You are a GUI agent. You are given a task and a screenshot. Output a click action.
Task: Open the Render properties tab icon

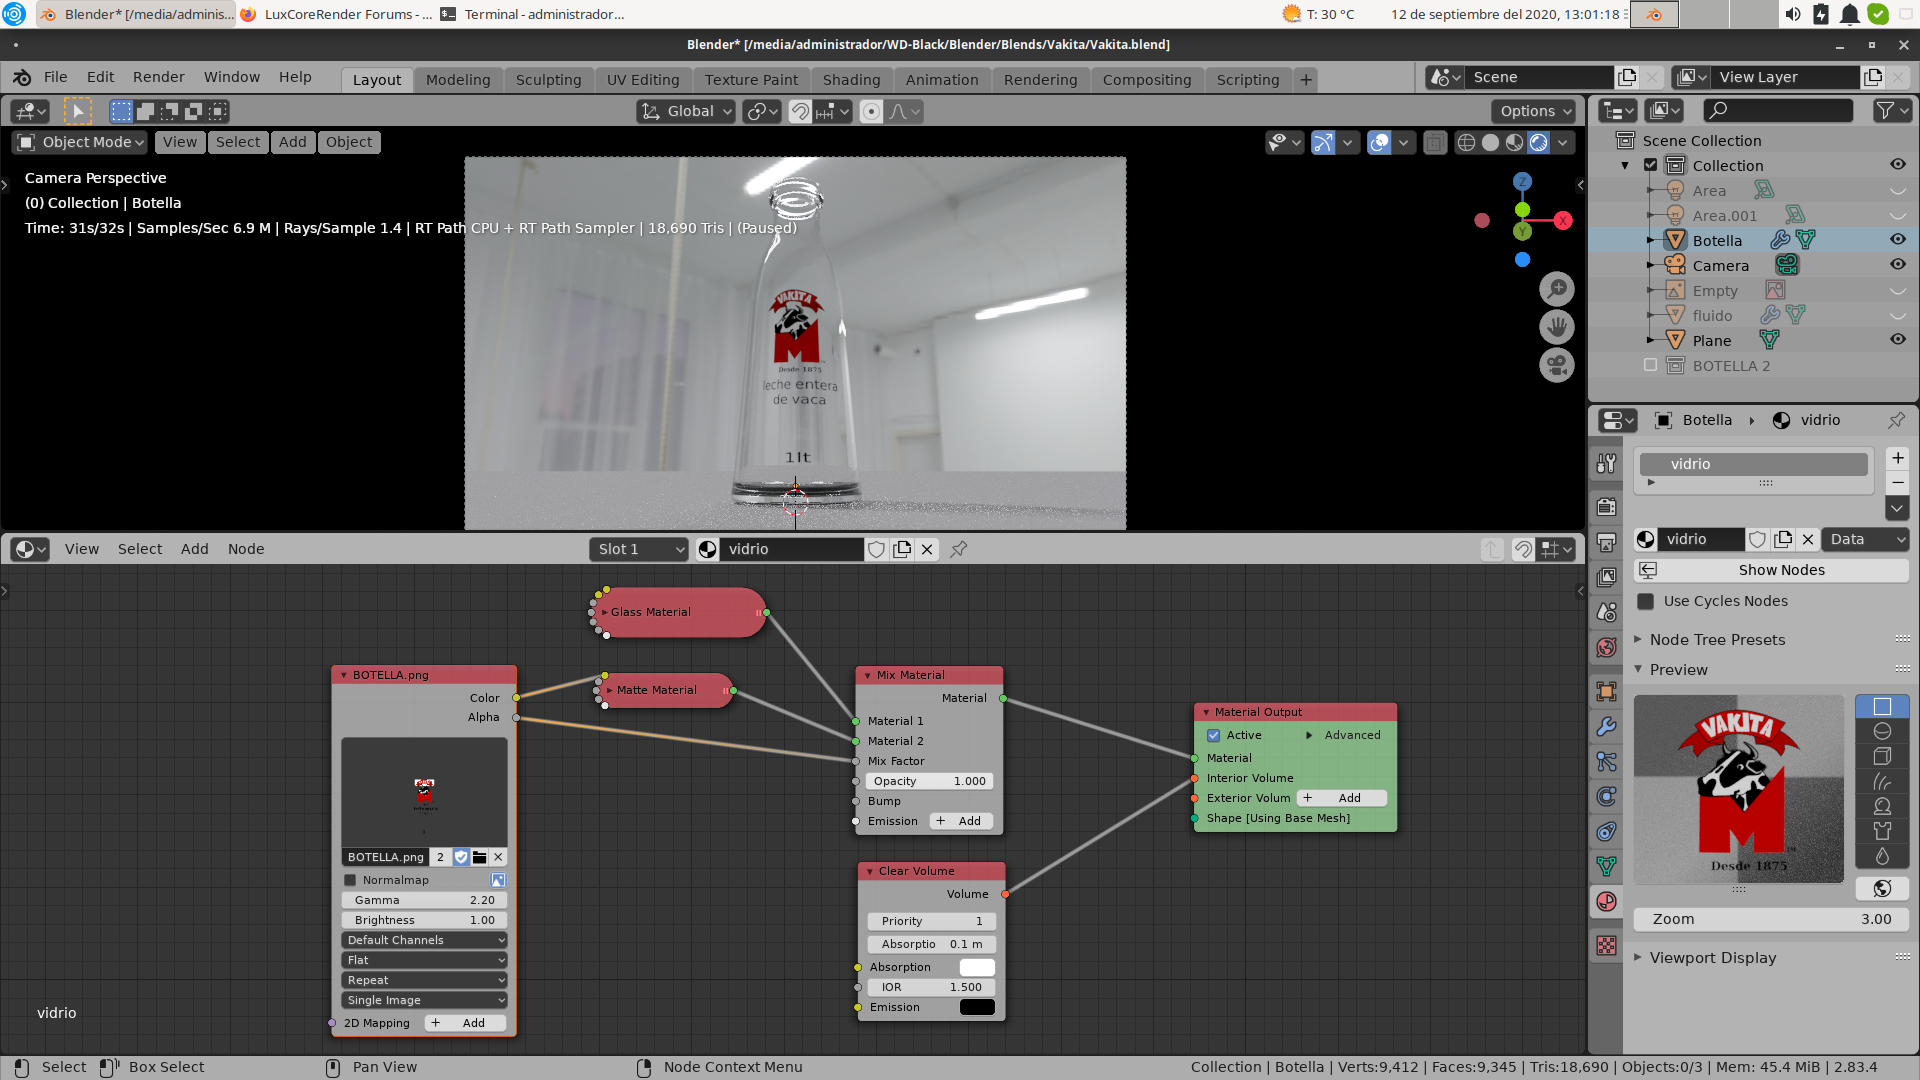pyautogui.click(x=1606, y=506)
